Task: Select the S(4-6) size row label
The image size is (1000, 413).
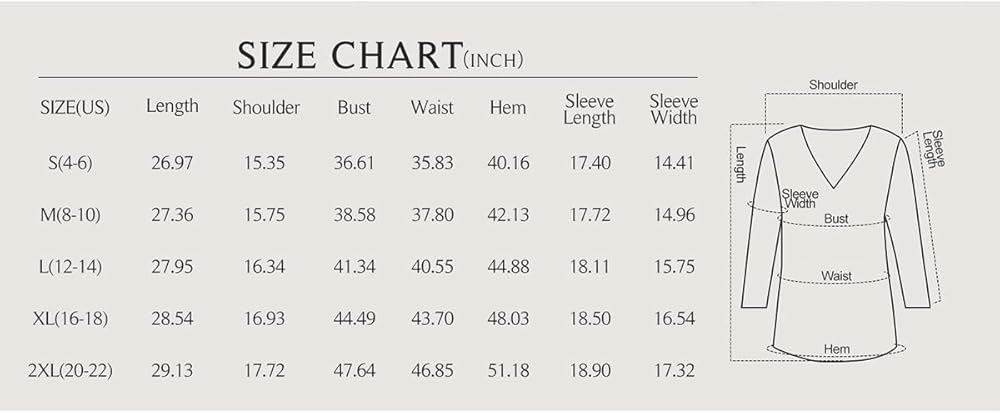Action: tap(71, 163)
